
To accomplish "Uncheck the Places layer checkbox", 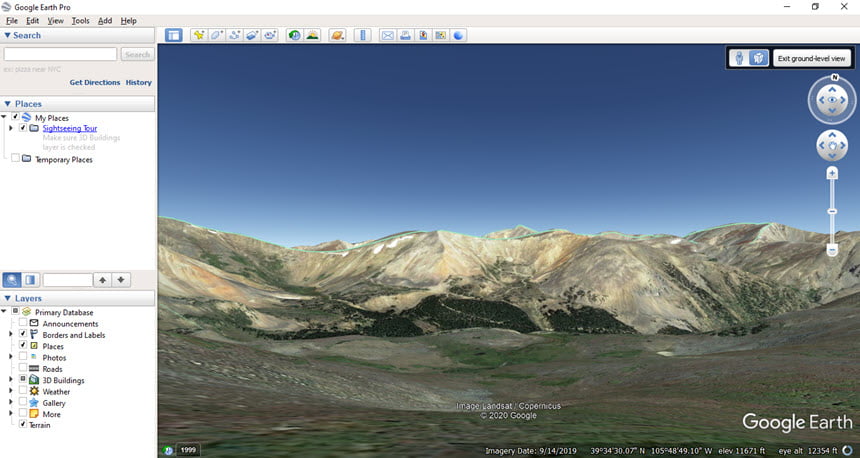I will click(x=23, y=345).
